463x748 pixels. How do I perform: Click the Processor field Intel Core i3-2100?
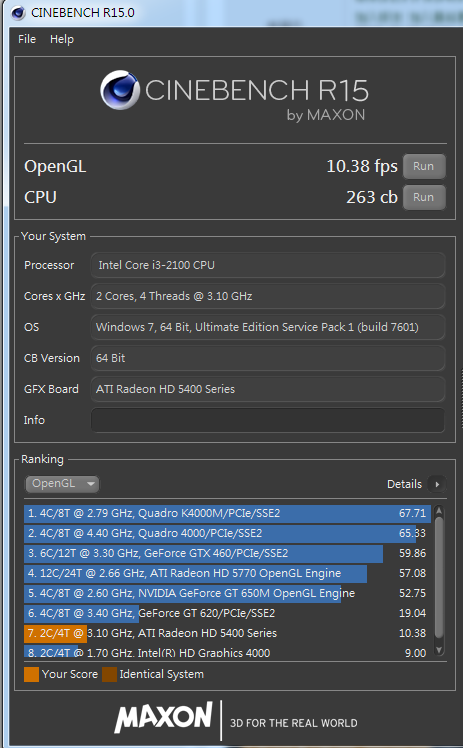[268, 265]
